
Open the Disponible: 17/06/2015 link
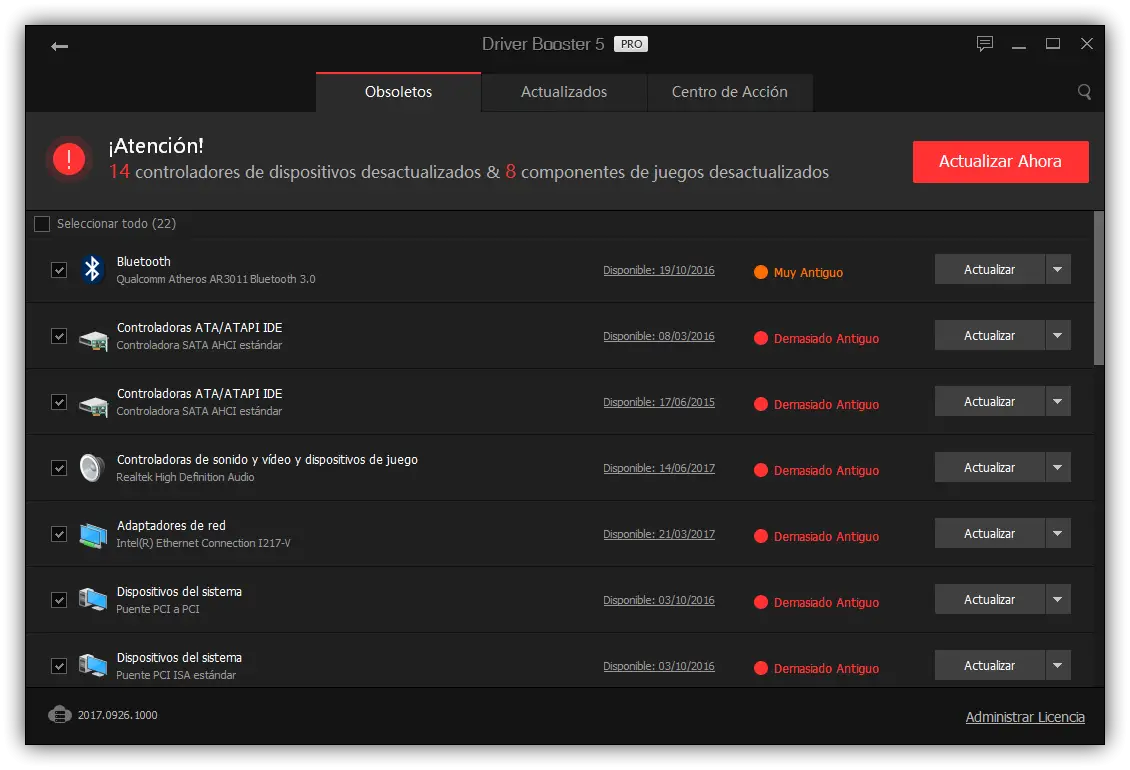point(659,402)
